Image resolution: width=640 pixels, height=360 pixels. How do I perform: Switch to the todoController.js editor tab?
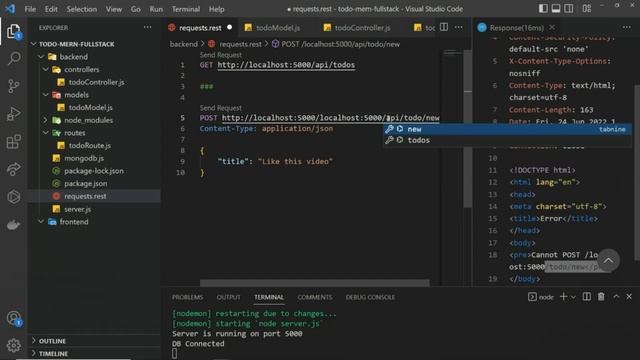[x=362, y=28]
